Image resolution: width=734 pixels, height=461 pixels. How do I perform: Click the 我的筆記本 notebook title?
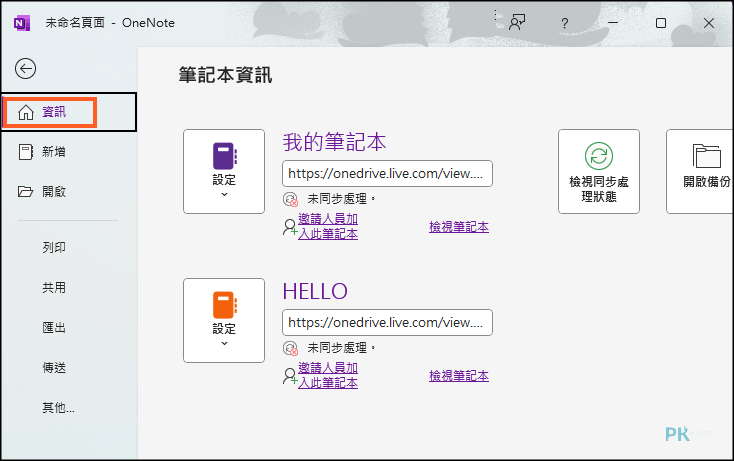(x=334, y=142)
